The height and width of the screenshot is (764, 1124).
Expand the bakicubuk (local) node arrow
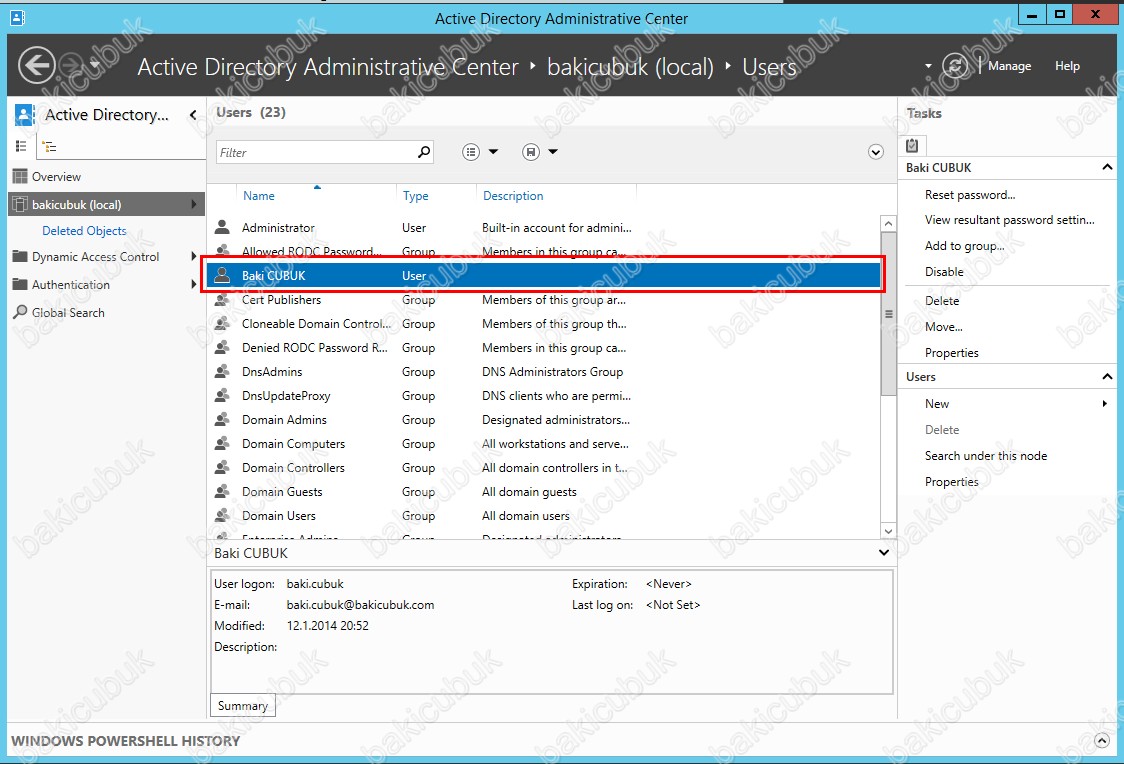coord(194,204)
